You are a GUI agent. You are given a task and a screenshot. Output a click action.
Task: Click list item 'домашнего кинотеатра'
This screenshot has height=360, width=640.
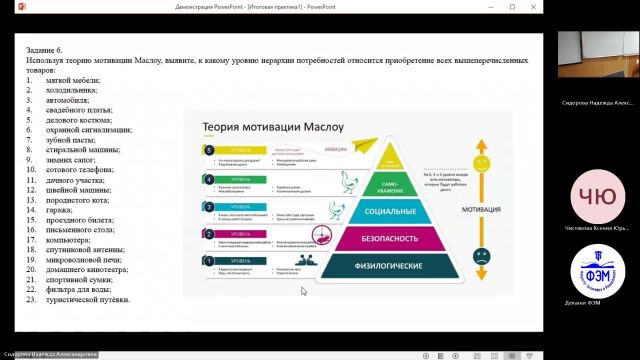[x=87, y=269]
